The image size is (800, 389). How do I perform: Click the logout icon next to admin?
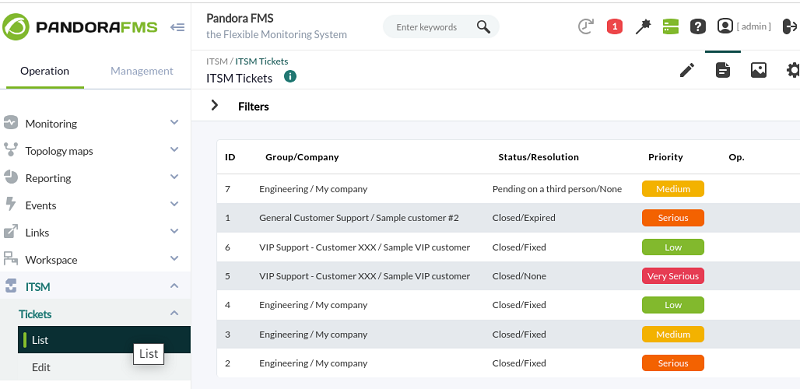(790, 26)
